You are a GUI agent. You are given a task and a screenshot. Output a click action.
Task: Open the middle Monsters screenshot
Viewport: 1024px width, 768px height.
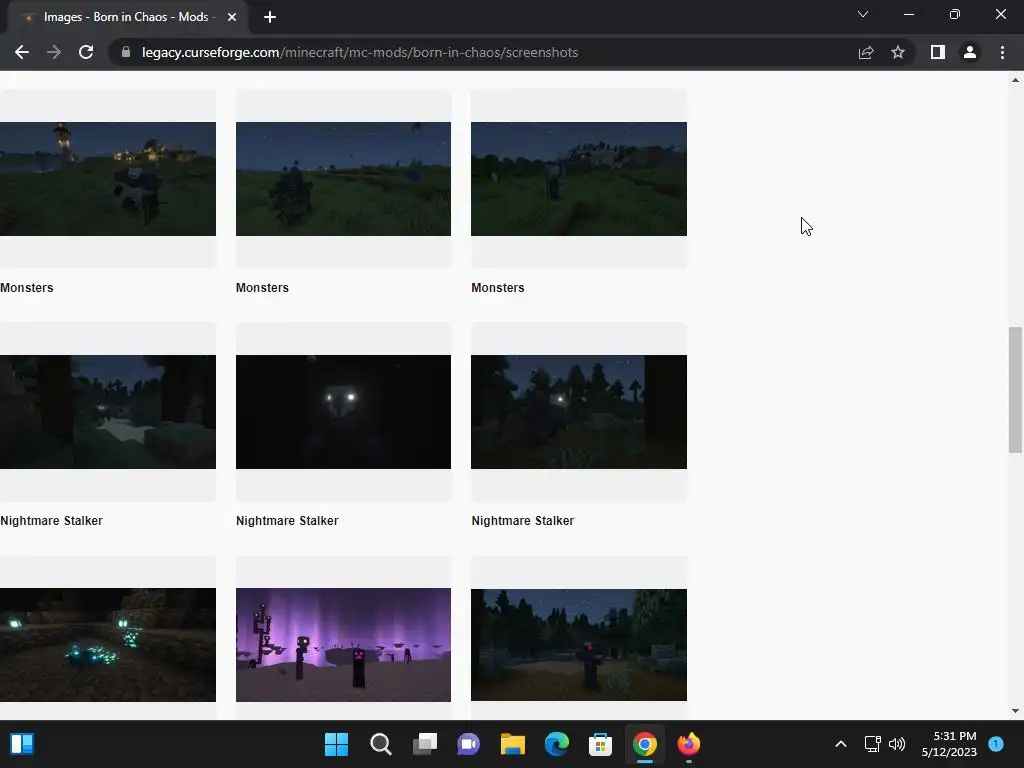(344, 179)
